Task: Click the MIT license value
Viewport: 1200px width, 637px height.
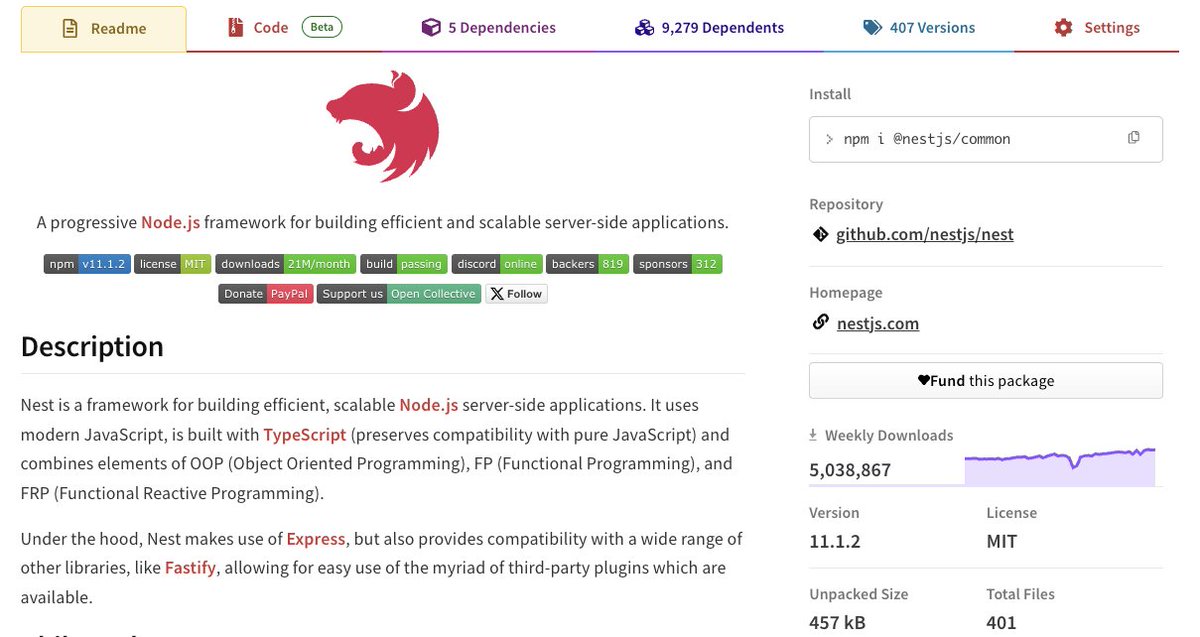Action: [1001, 542]
